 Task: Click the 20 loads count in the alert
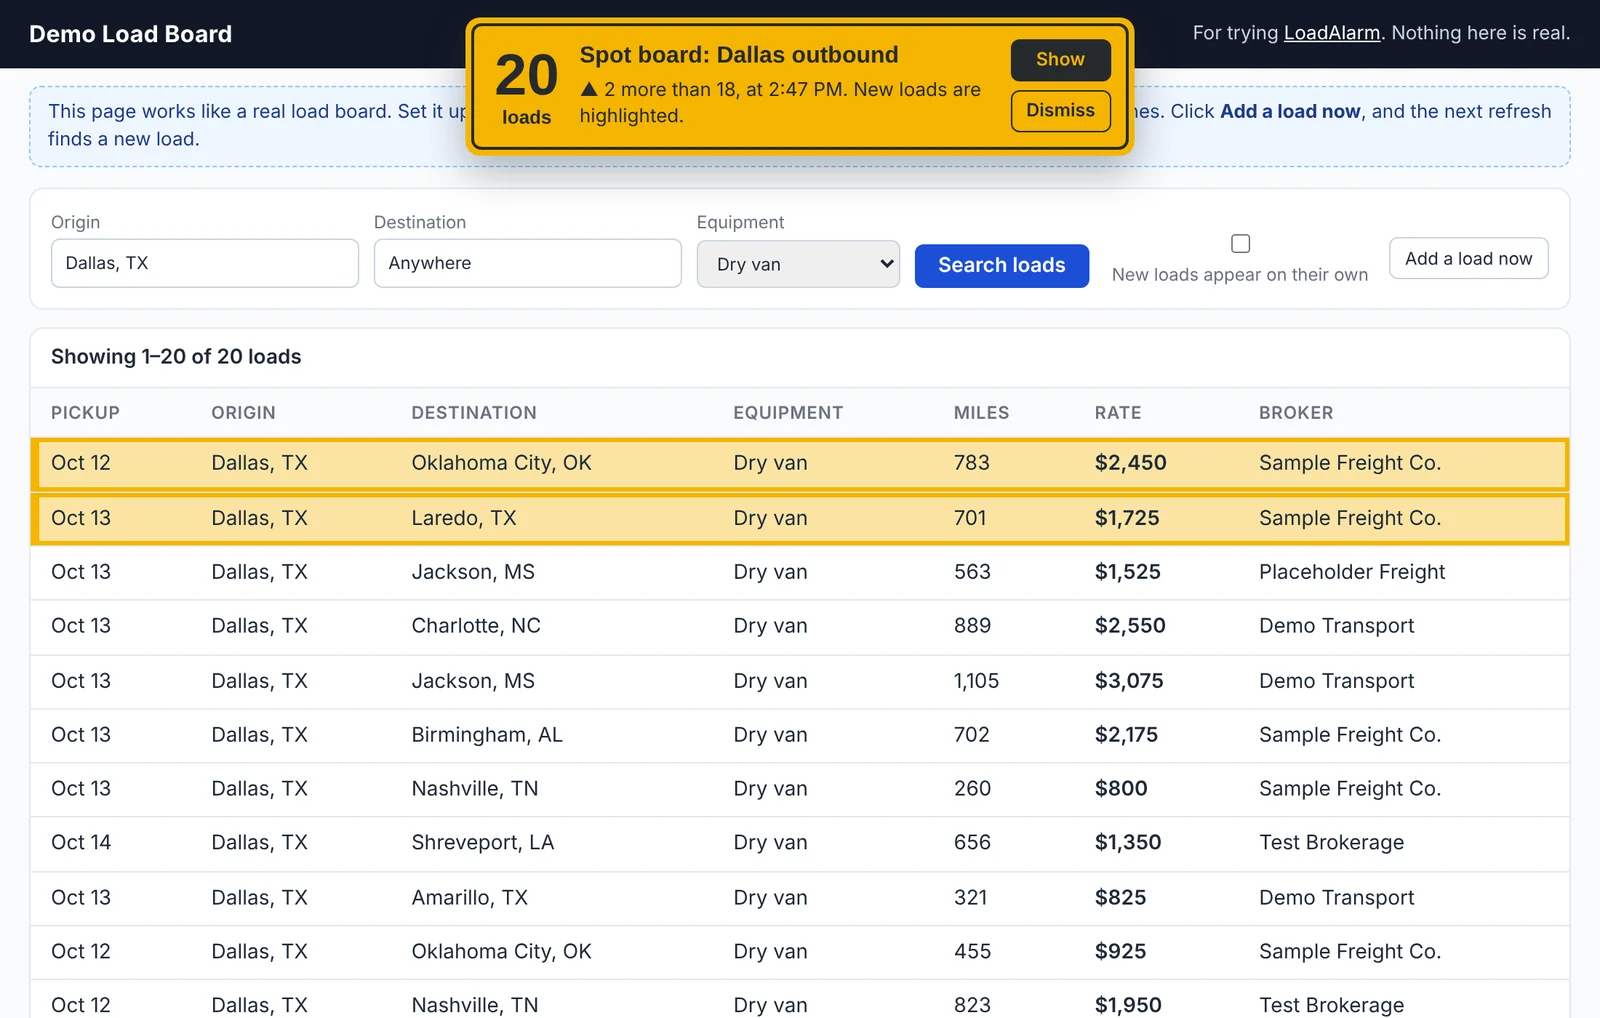click(526, 90)
